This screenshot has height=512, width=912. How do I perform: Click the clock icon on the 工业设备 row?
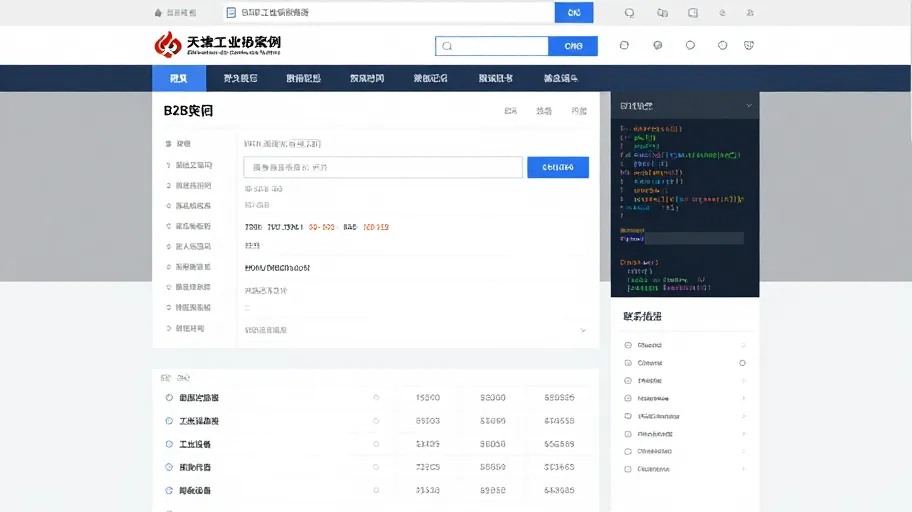(169, 444)
